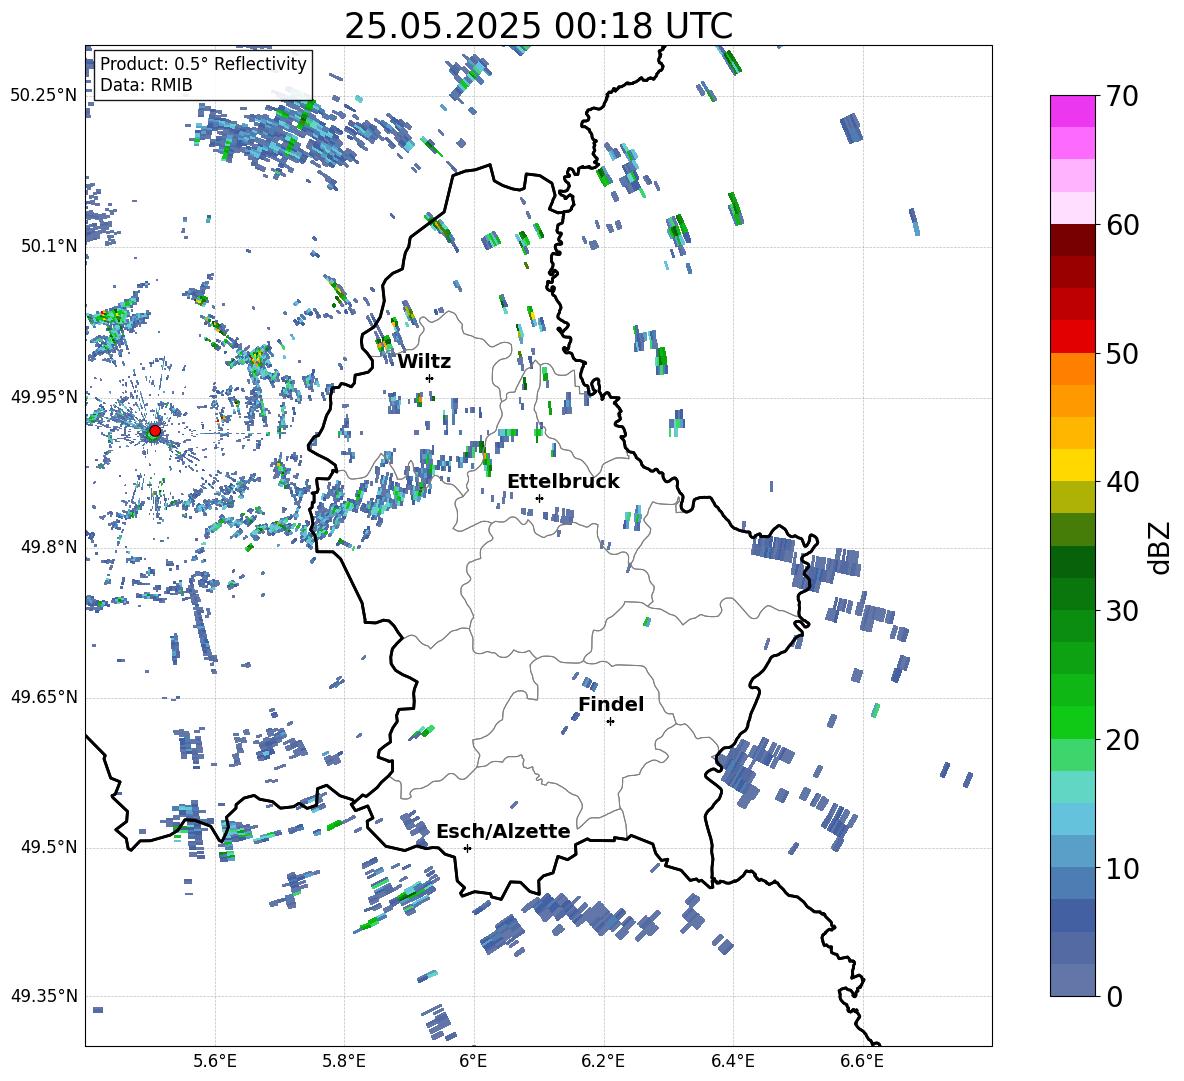Click the colorbar tick label 40
This screenshot has height=1081, width=1184.
[1122, 482]
